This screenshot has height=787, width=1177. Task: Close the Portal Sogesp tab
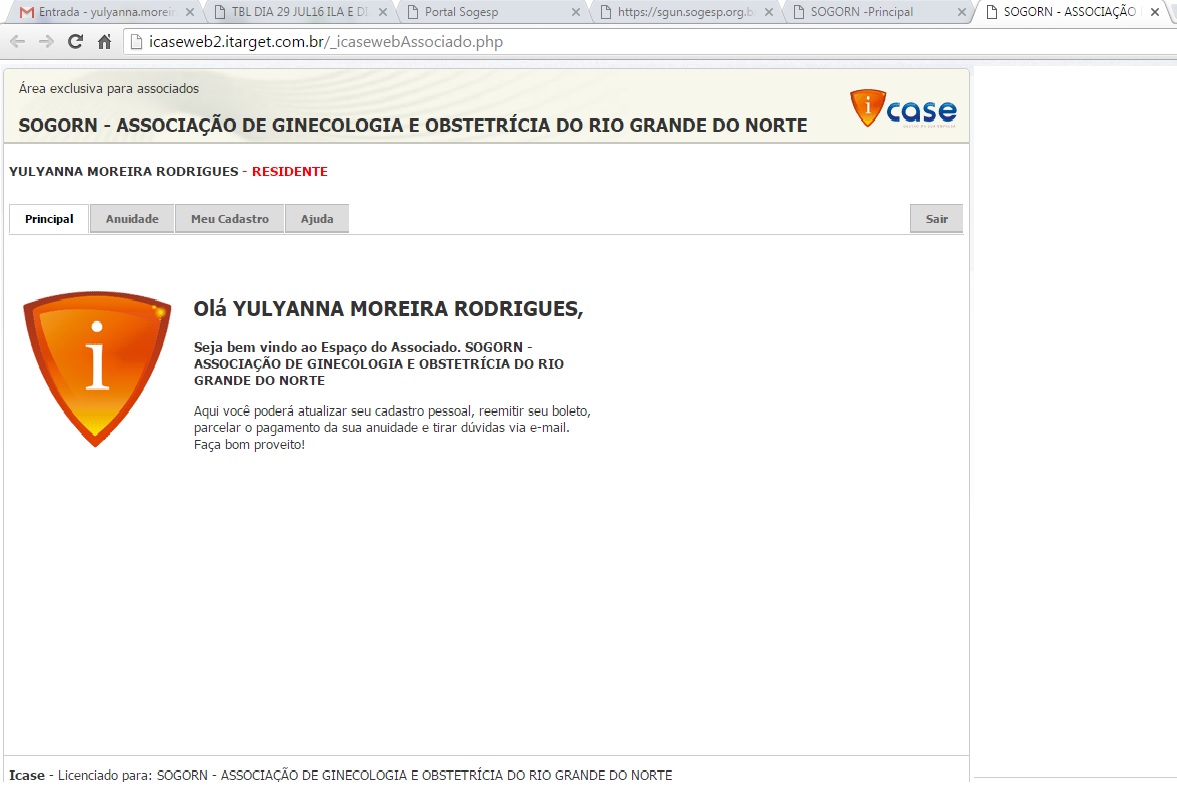pos(575,13)
